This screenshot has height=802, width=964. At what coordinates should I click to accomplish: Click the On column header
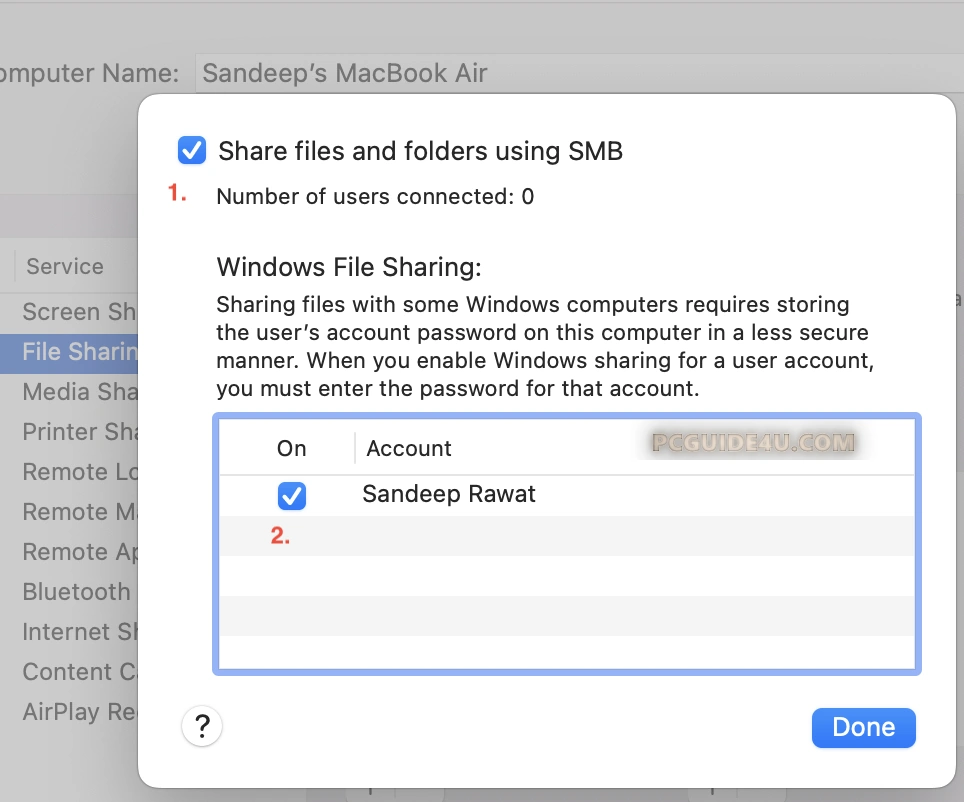coord(291,448)
